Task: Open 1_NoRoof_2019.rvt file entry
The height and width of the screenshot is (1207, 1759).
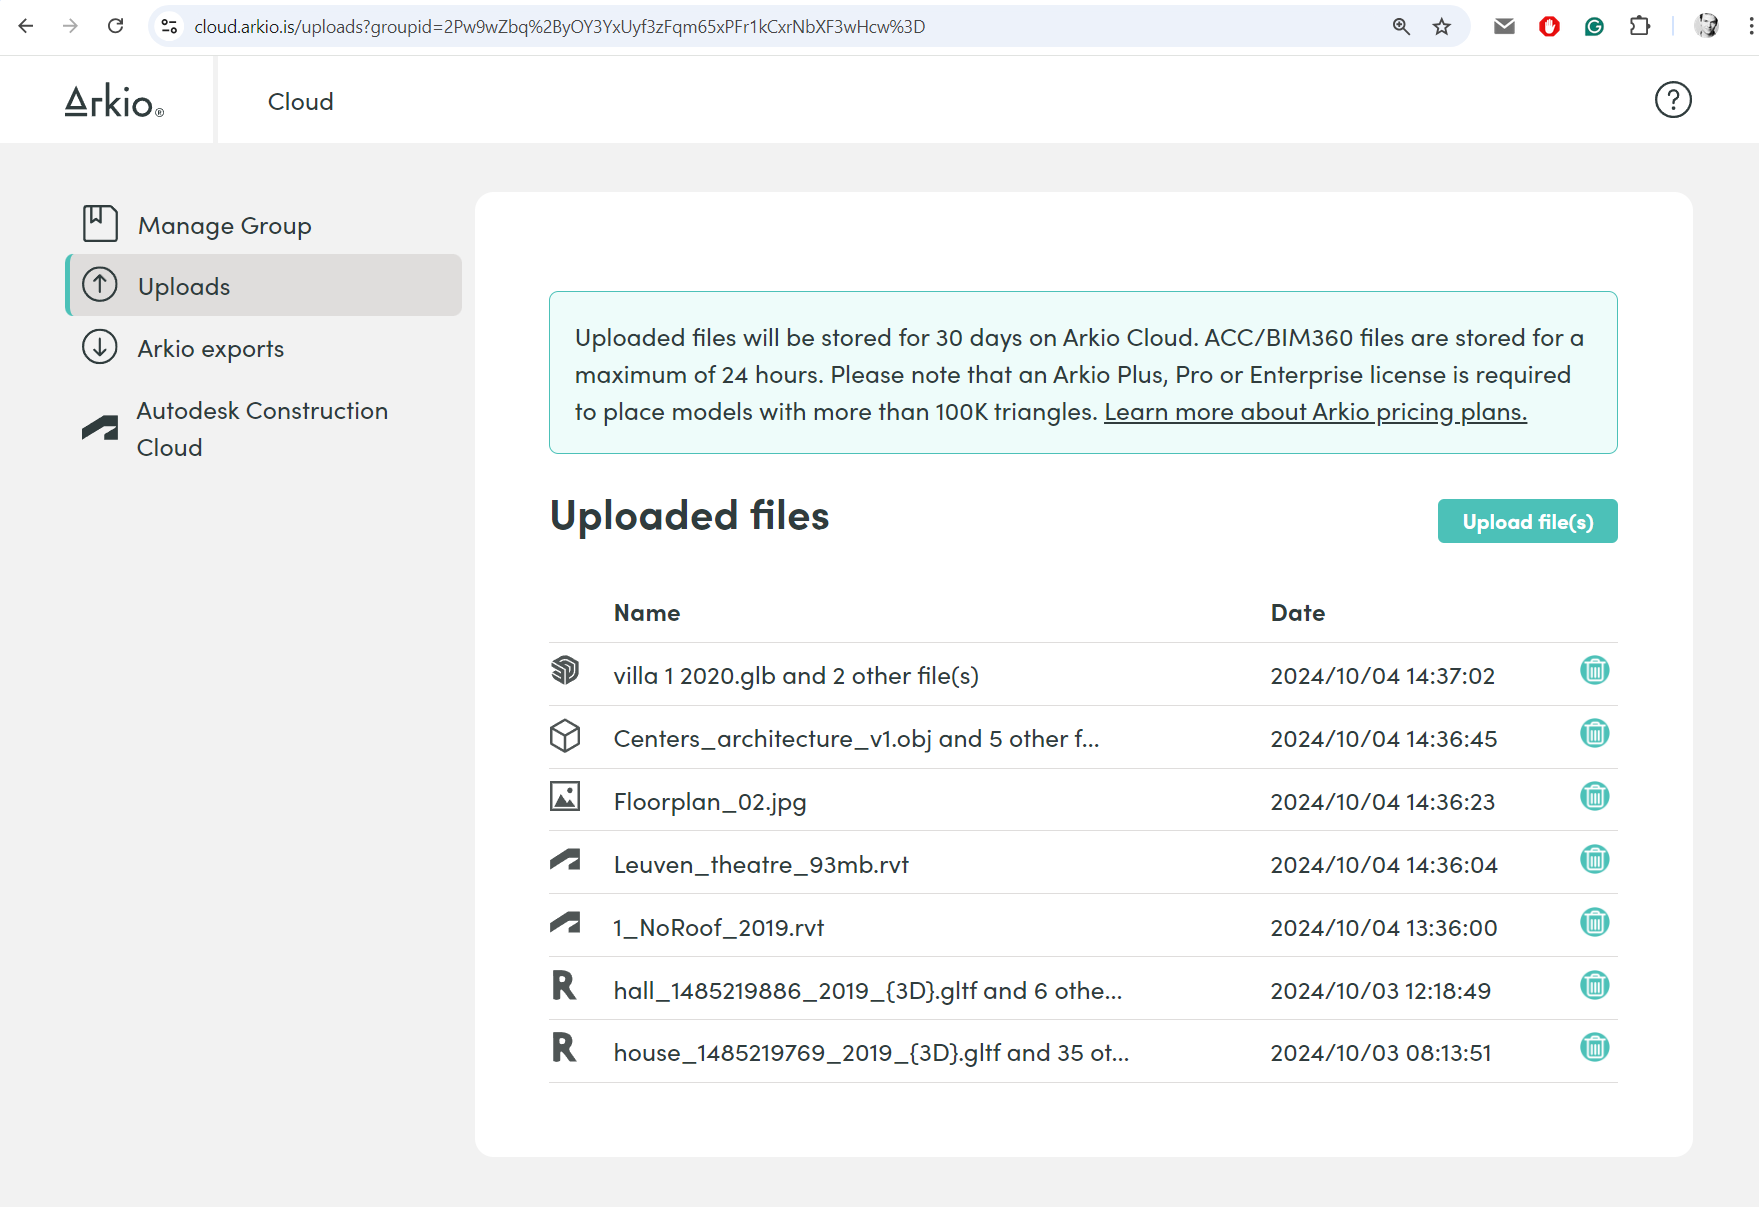Action: coord(719,928)
